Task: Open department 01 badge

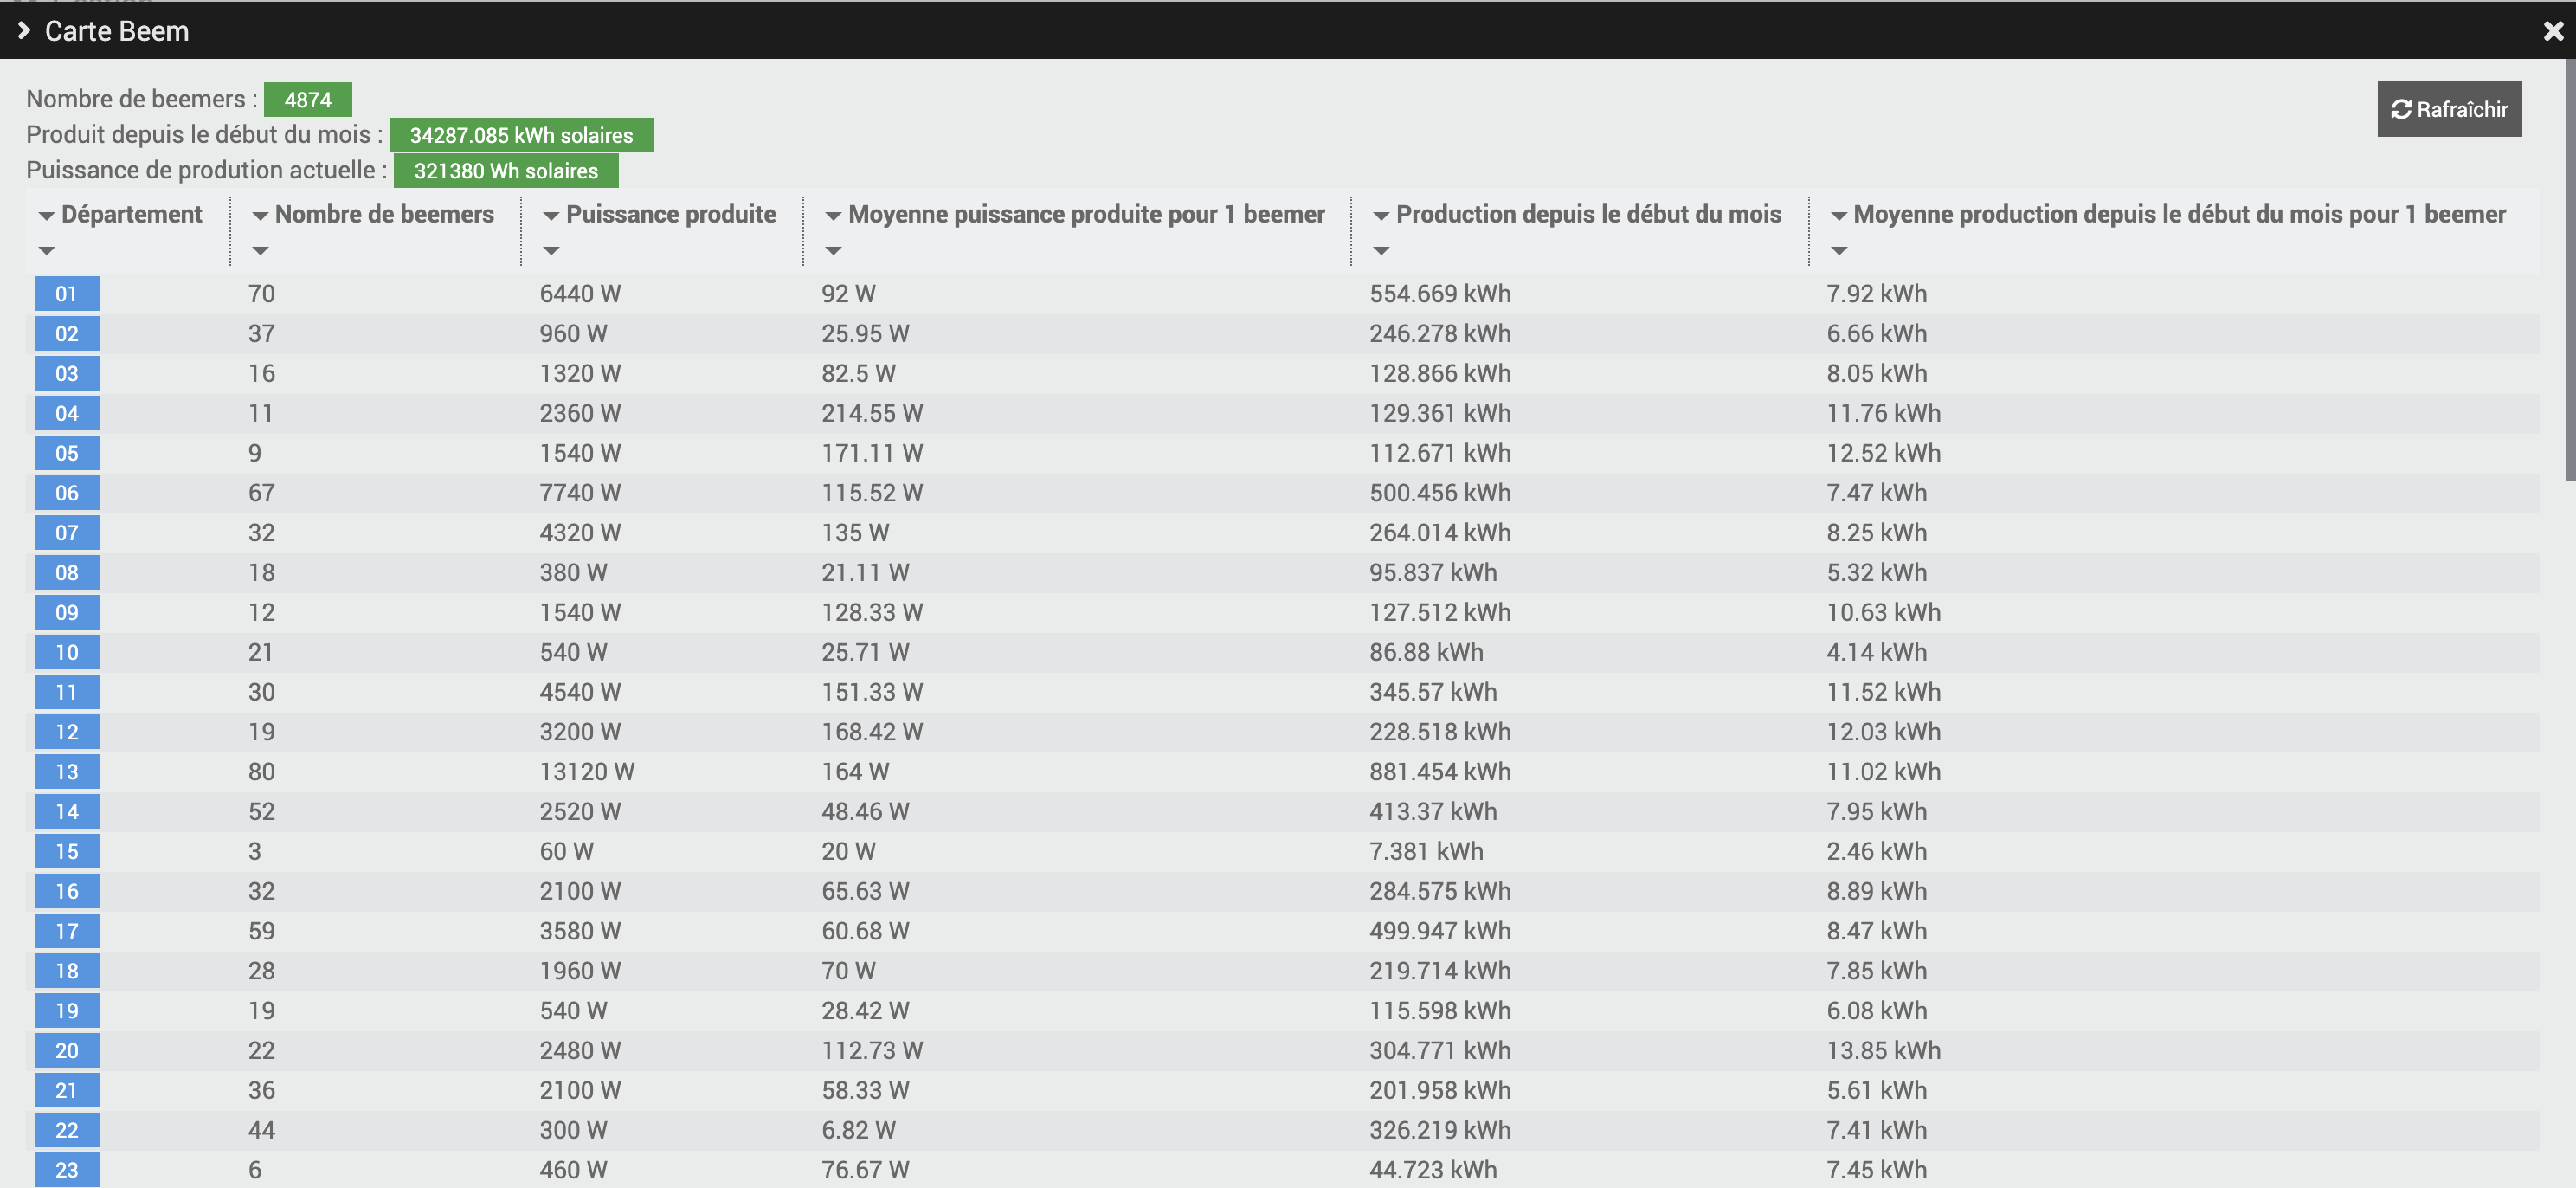Action: [67, 294]
